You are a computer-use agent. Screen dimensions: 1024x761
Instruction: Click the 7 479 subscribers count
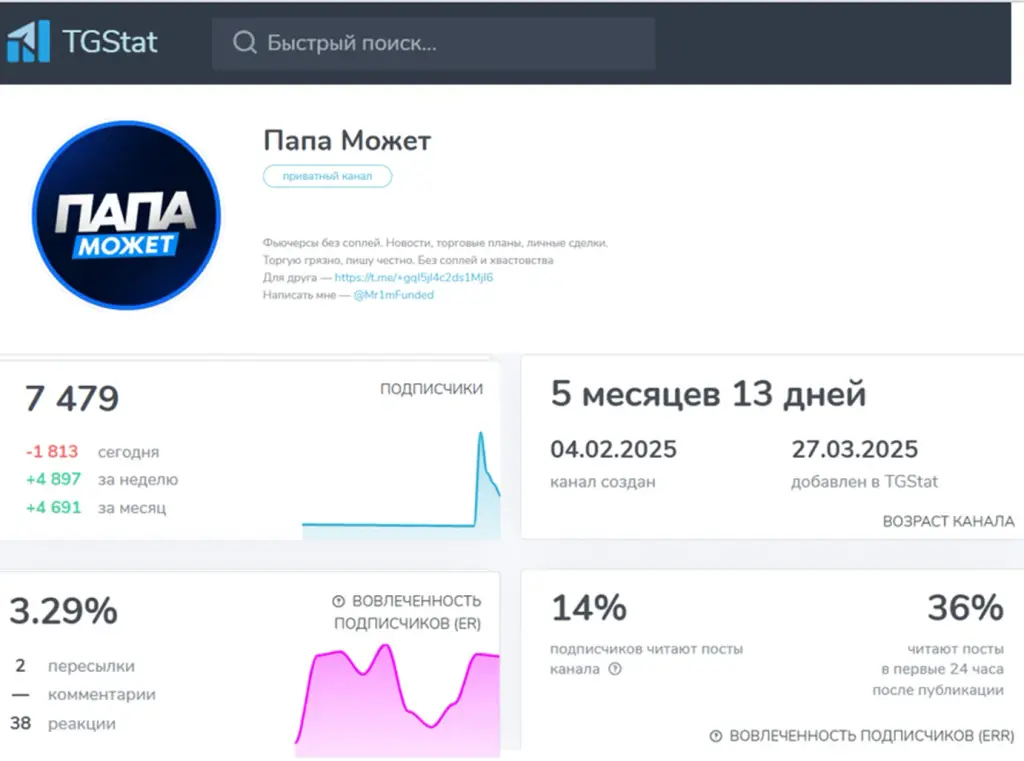click(x=72, y=398)
